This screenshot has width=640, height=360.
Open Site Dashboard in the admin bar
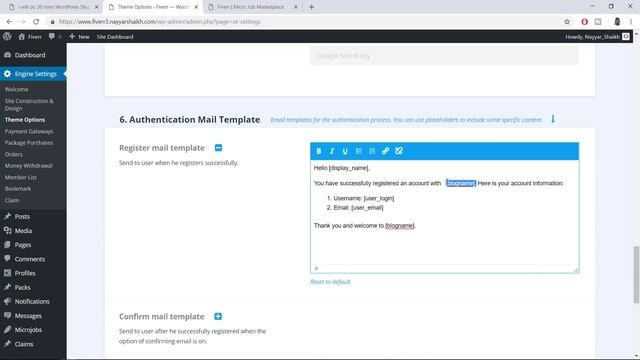pos(115,36)
